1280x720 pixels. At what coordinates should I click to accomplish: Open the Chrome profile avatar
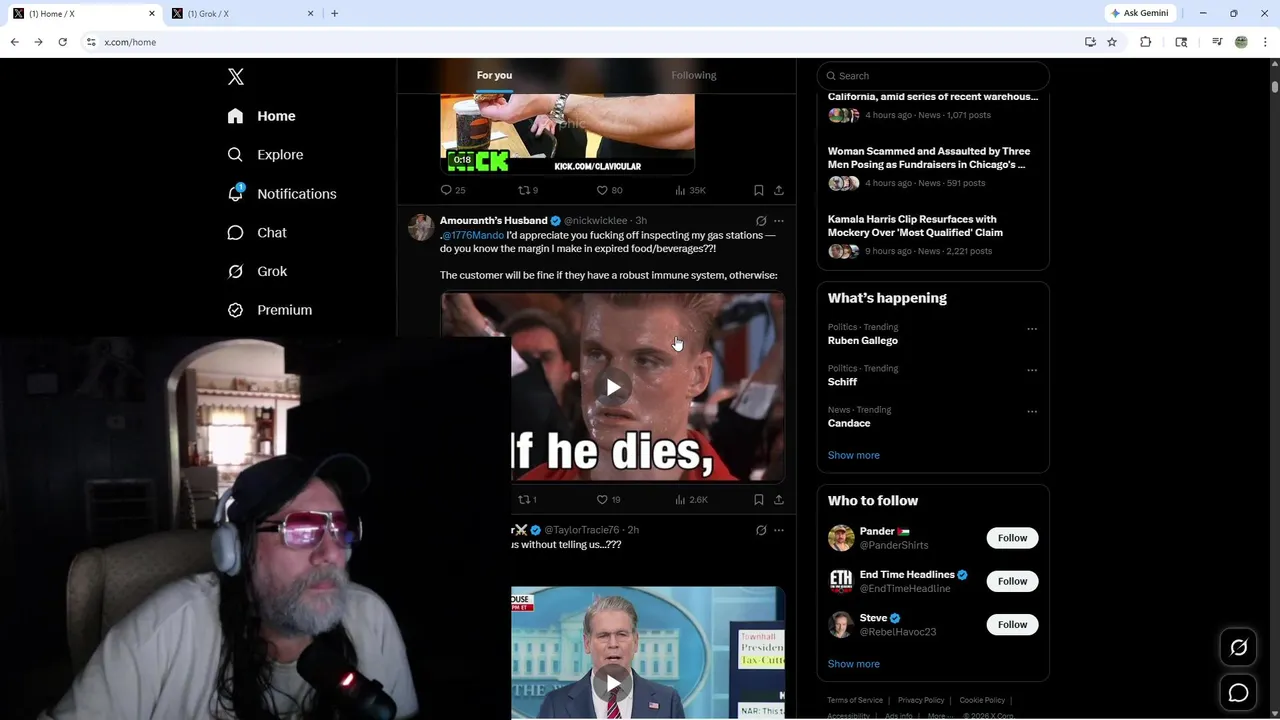click(1241, 42)
